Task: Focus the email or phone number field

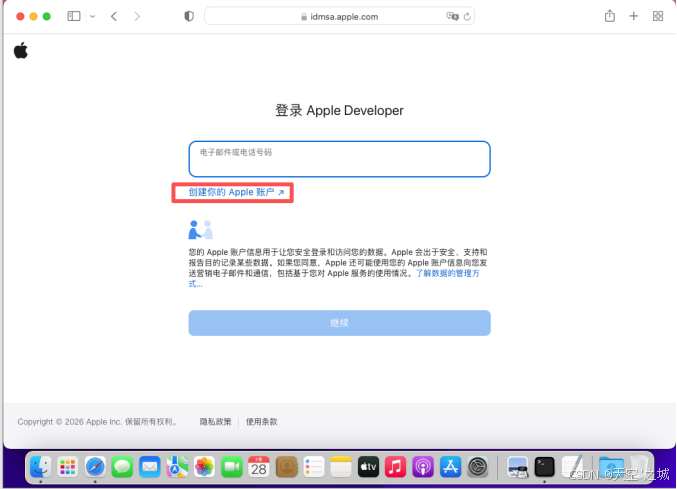Action: (339, 159)
